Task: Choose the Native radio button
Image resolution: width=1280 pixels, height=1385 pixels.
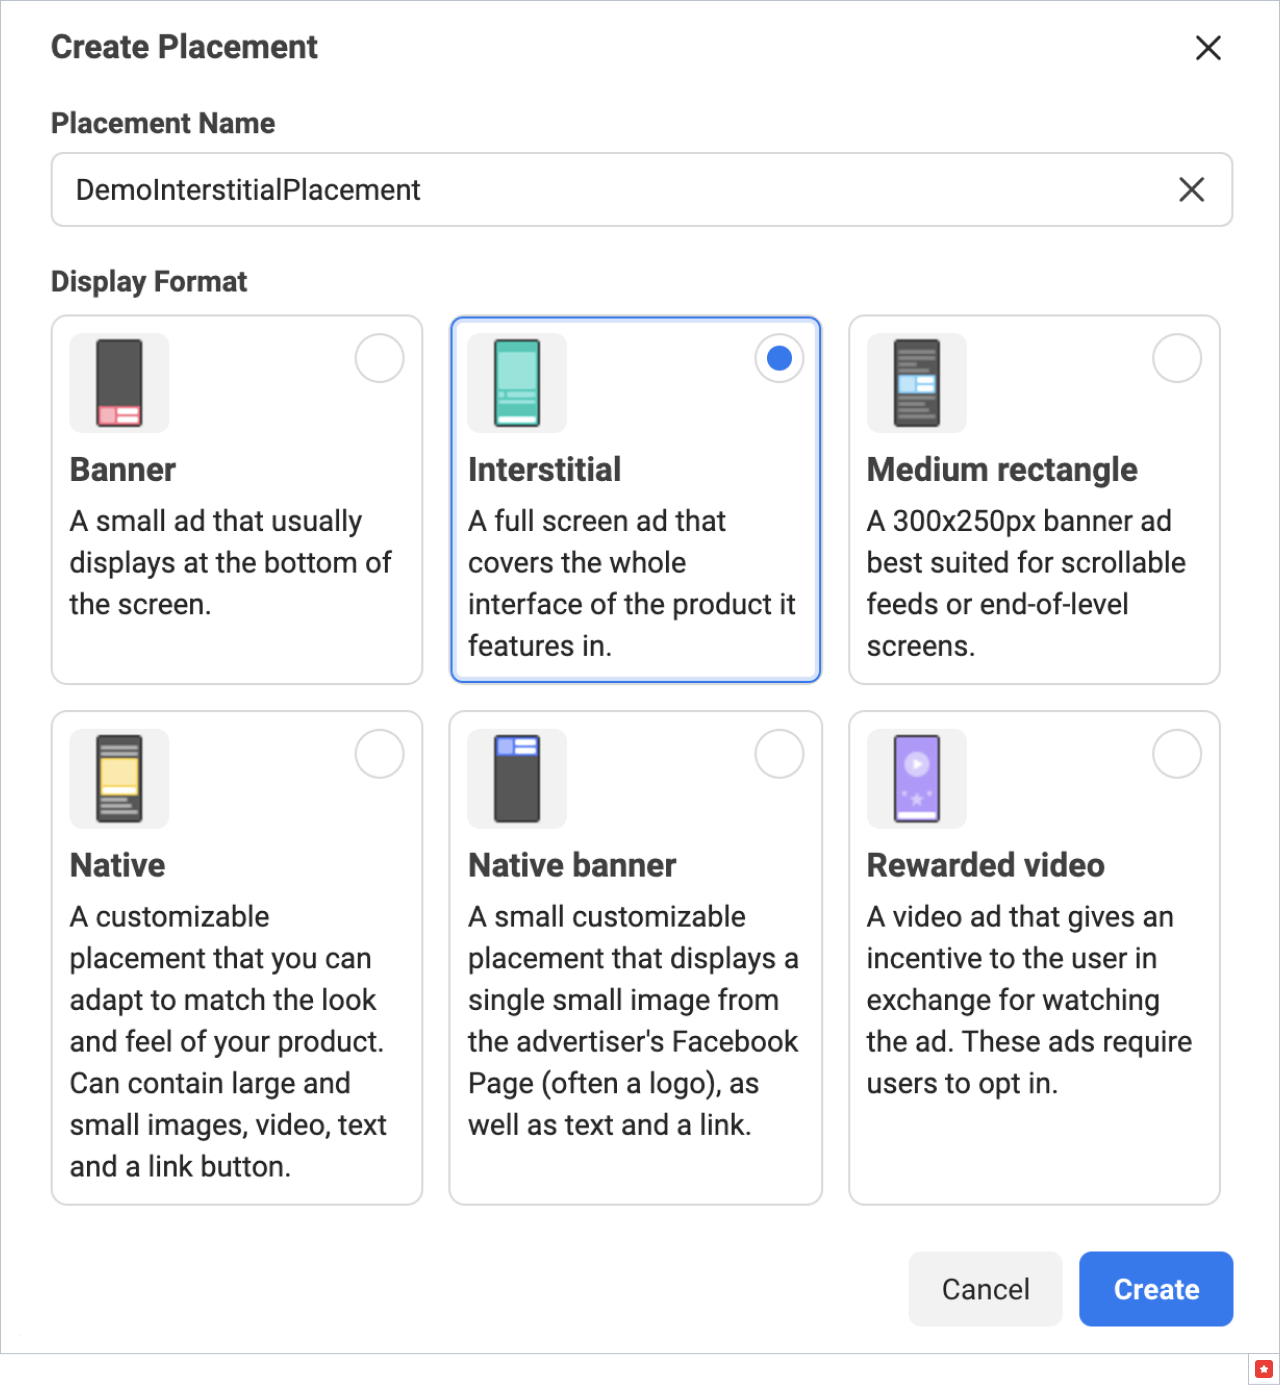Action: [380, 754]
